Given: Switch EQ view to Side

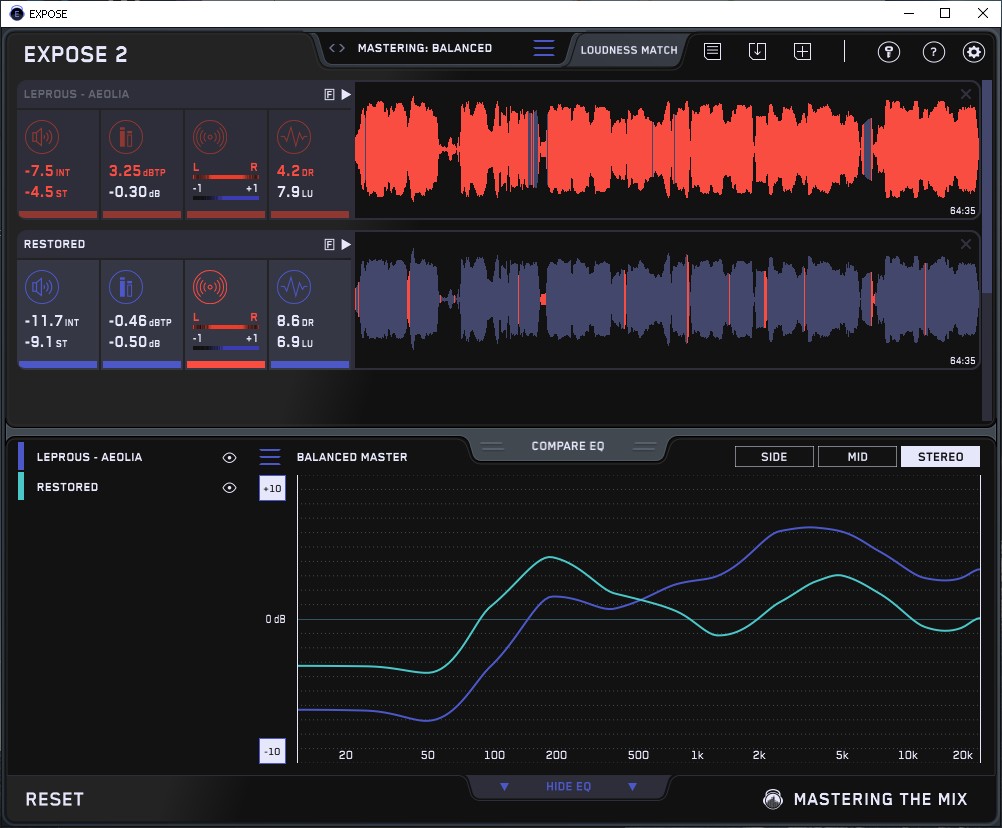Looking at the screenshot, I should (x=774, y=457).
